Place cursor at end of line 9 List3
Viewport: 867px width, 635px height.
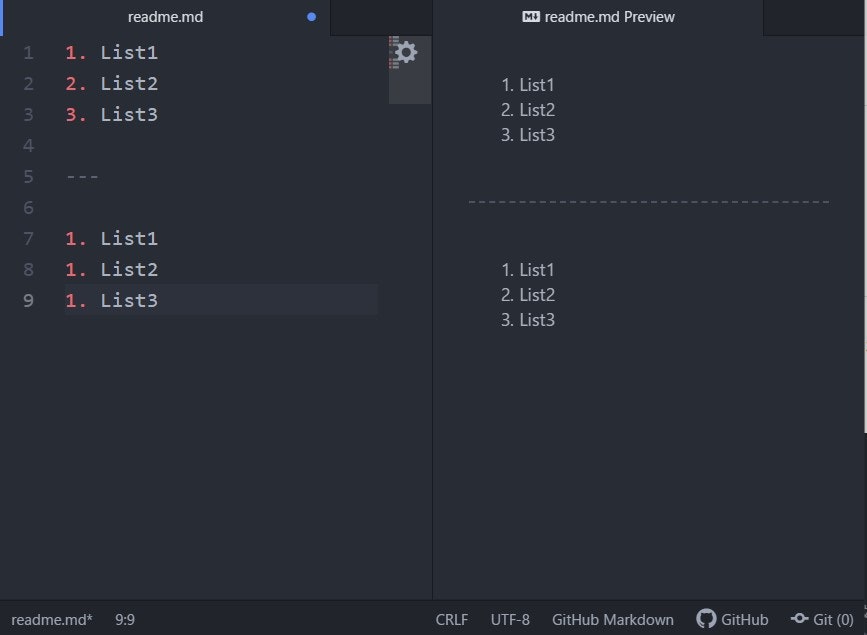[159, 300]
